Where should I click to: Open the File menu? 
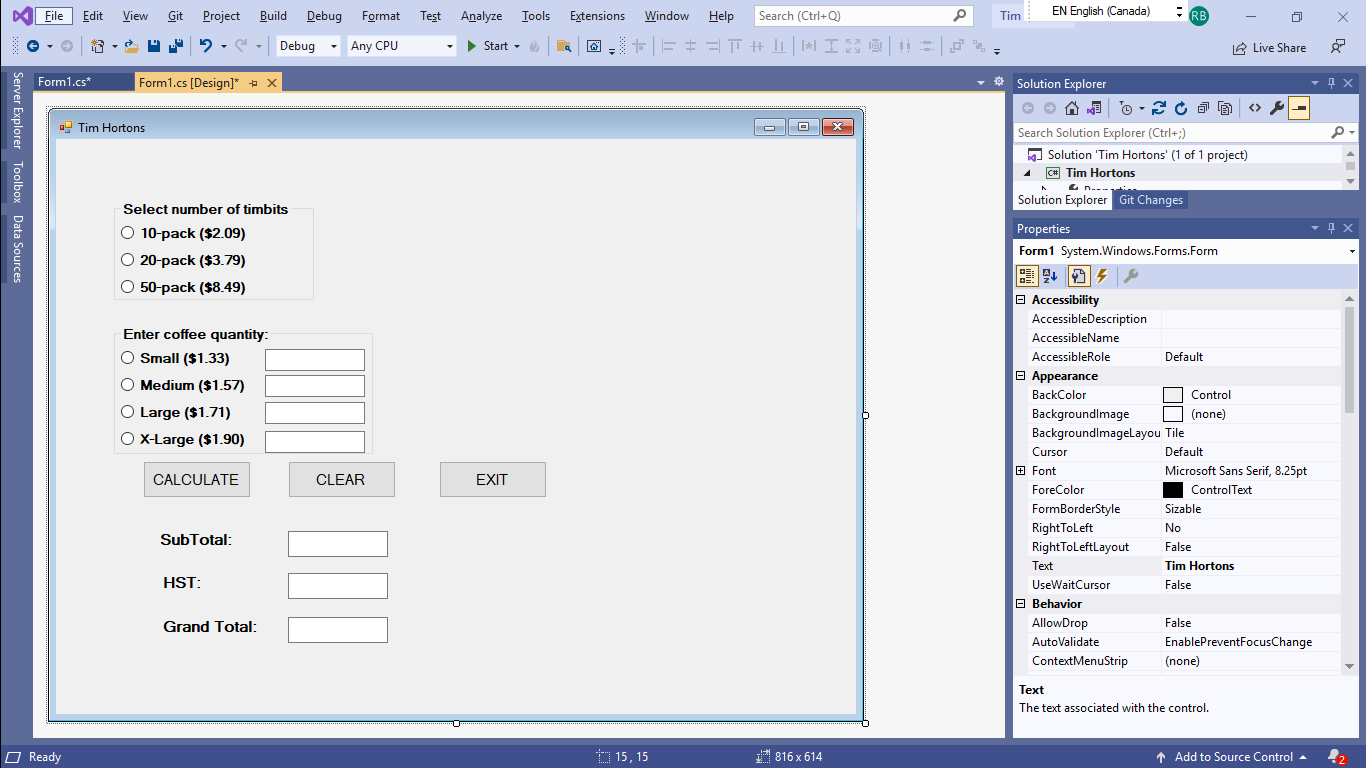coord(54,16)
